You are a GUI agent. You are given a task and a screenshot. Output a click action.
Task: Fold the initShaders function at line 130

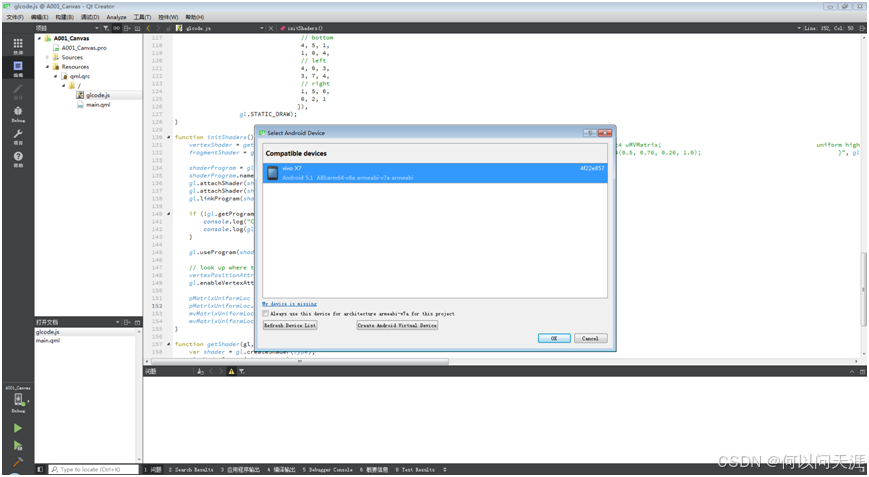(169, 137)
